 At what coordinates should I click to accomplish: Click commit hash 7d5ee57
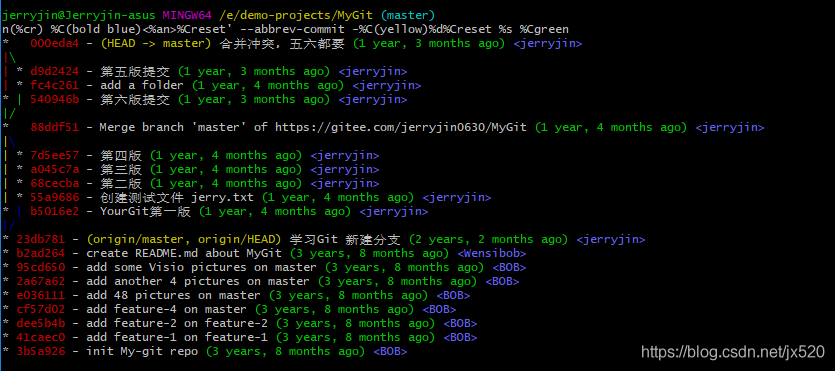click(x=54, y=156)
